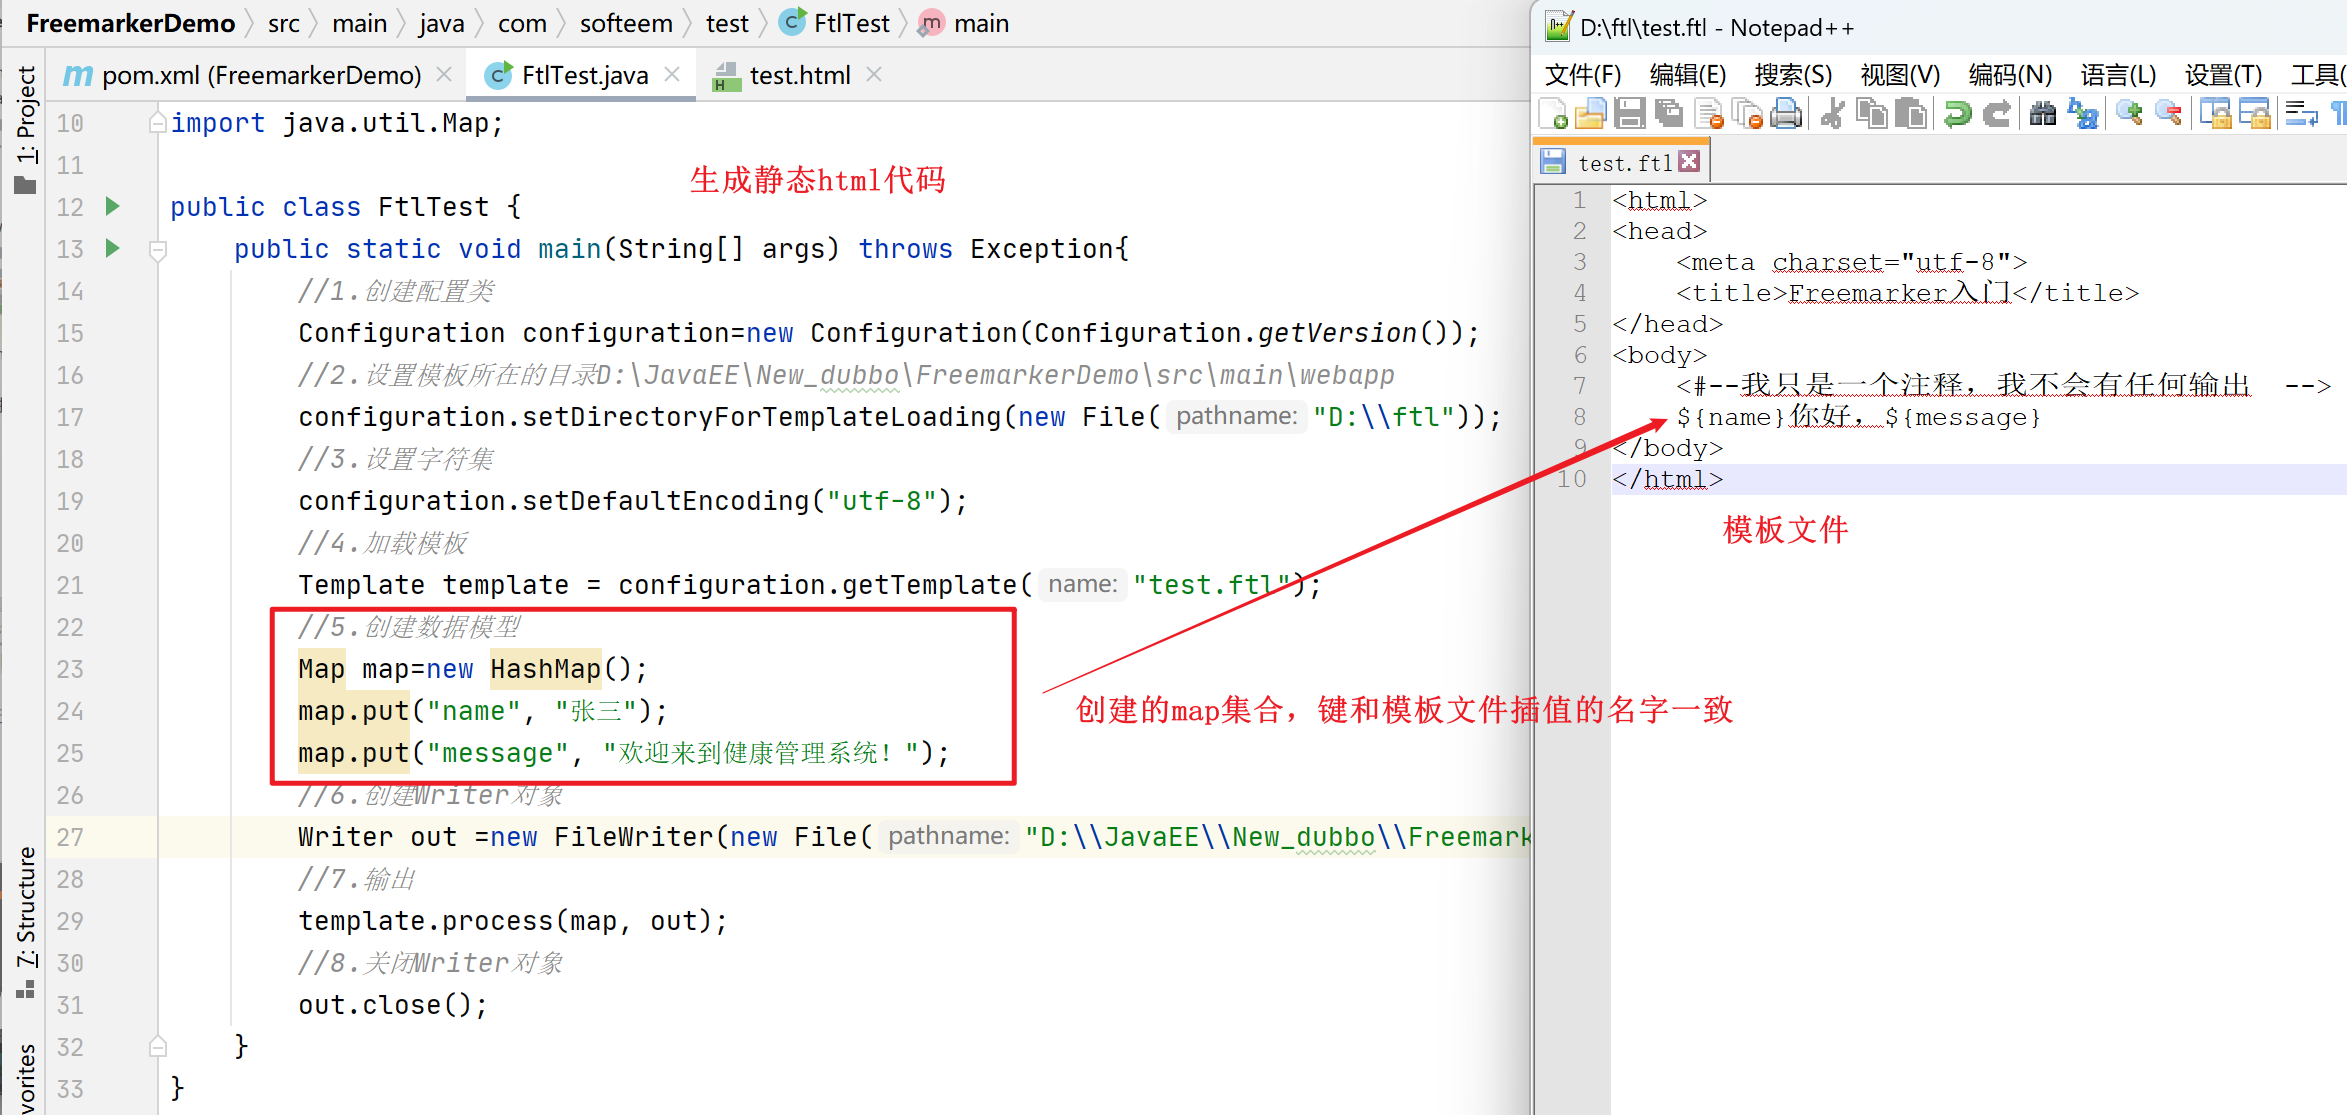Collapse the main method fold marker

tap(158, 250)
